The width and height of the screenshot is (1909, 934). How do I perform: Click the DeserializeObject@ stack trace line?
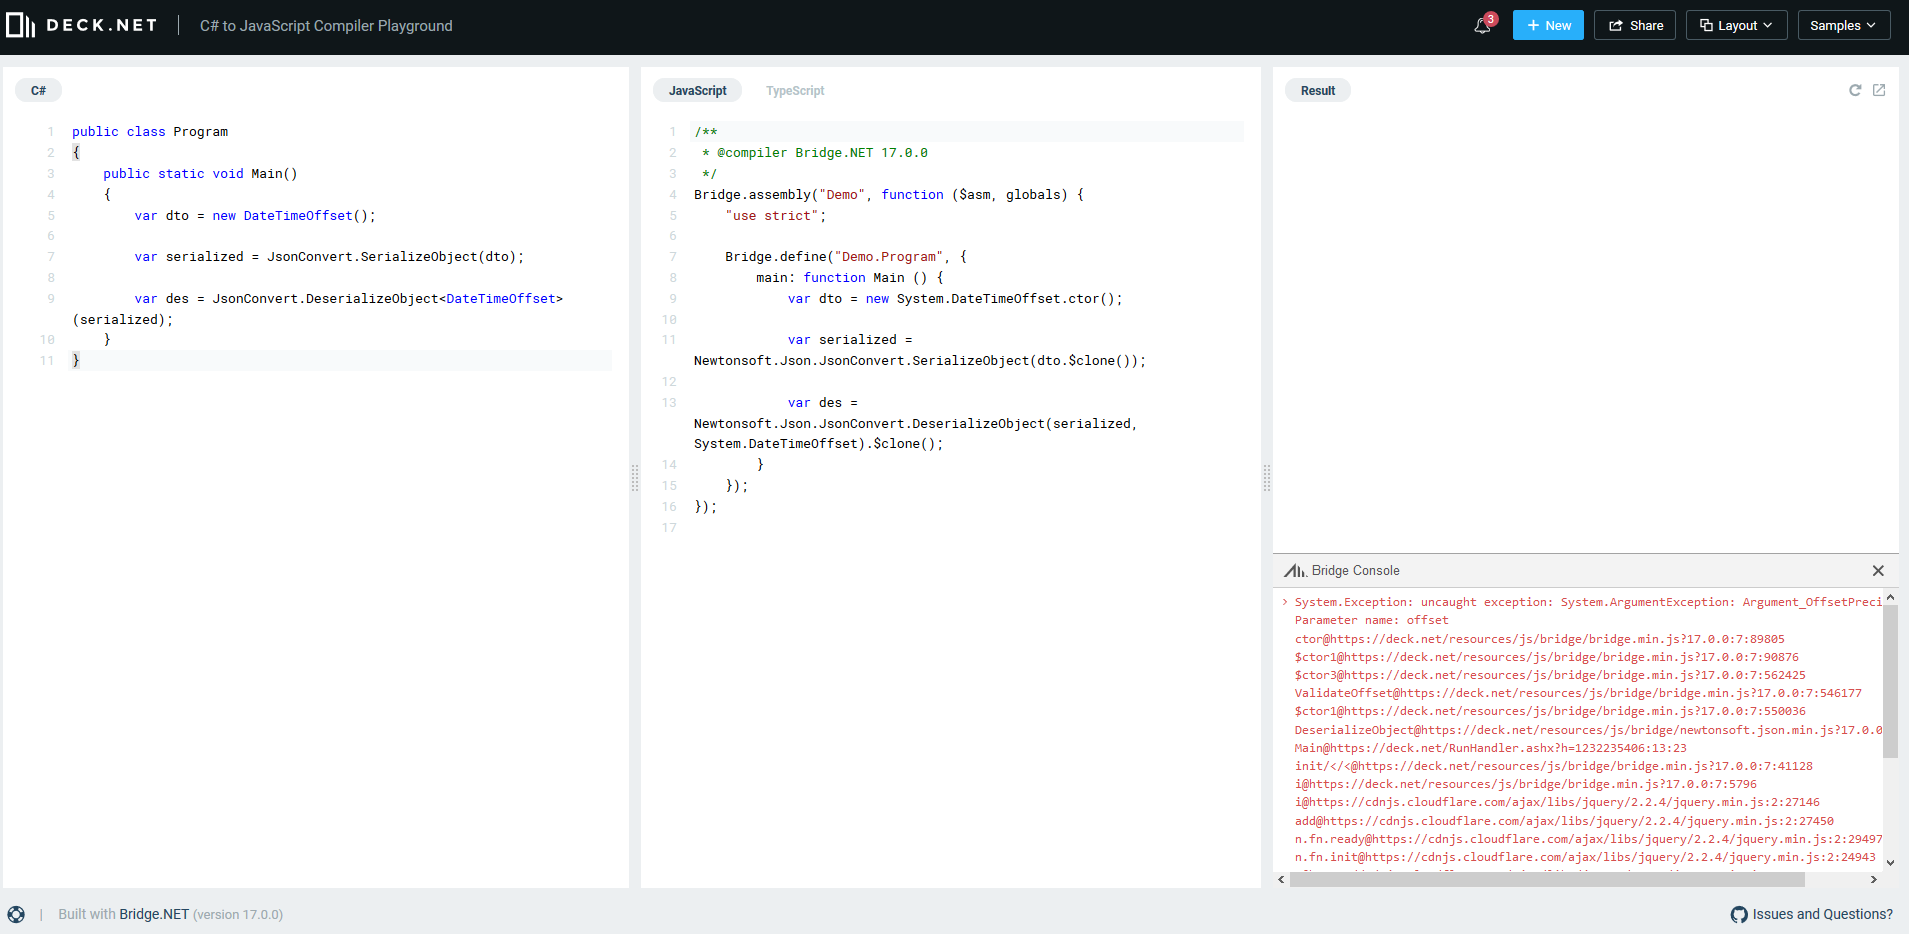(1588, 730)
